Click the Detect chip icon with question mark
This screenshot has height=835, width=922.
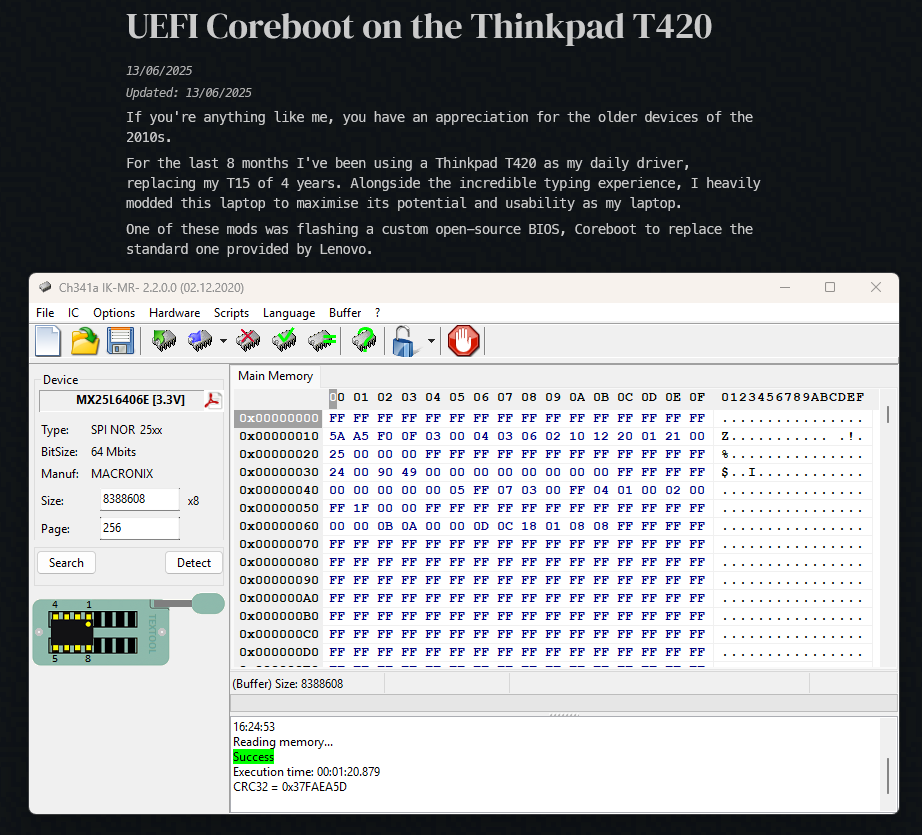364,340
